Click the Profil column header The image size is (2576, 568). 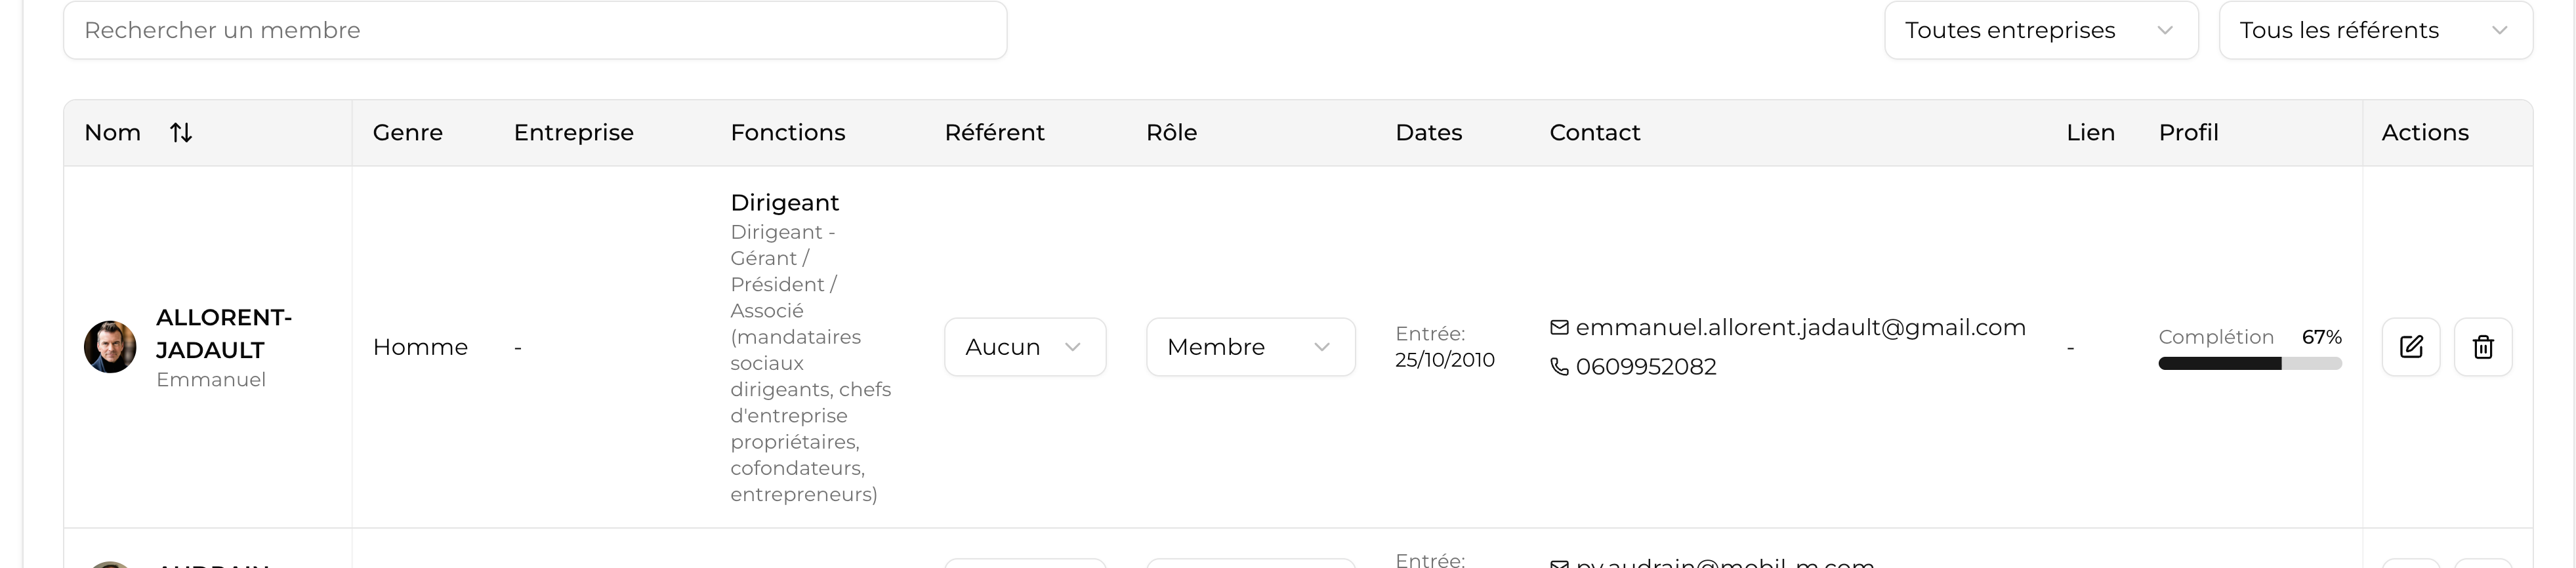click(2188, 132)
